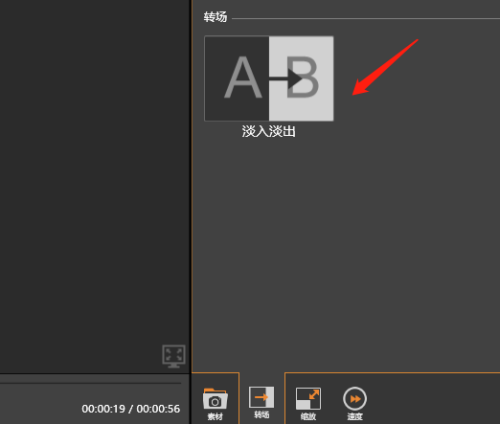Click the dark A half of transition preview
Screen dimensions: 500x424
(x=237, y=78)
